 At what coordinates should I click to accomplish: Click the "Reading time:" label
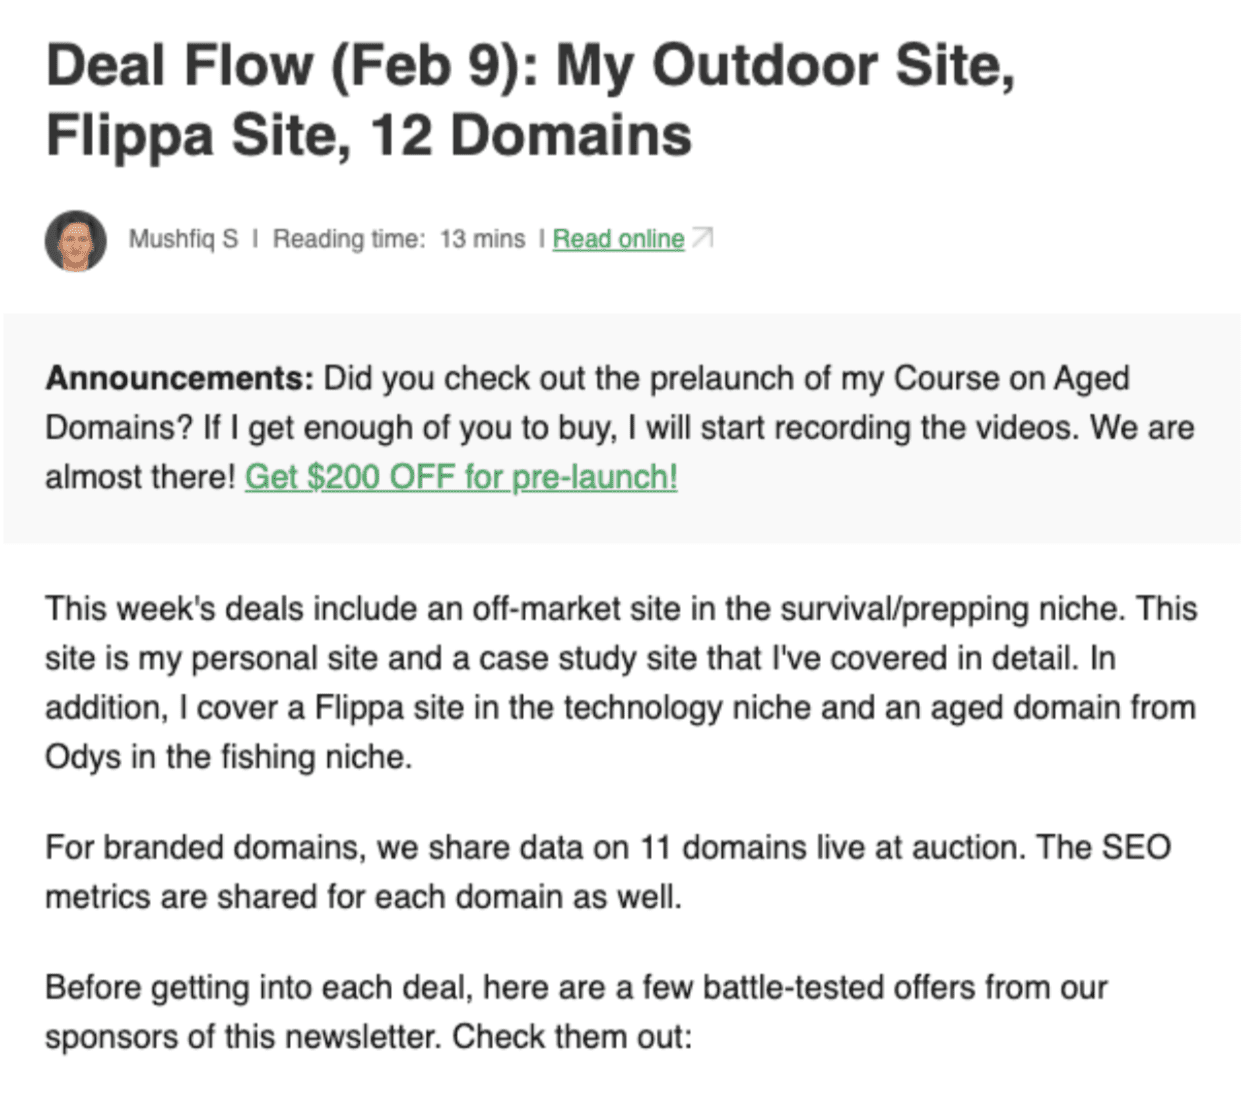click(x=349, y=239)
